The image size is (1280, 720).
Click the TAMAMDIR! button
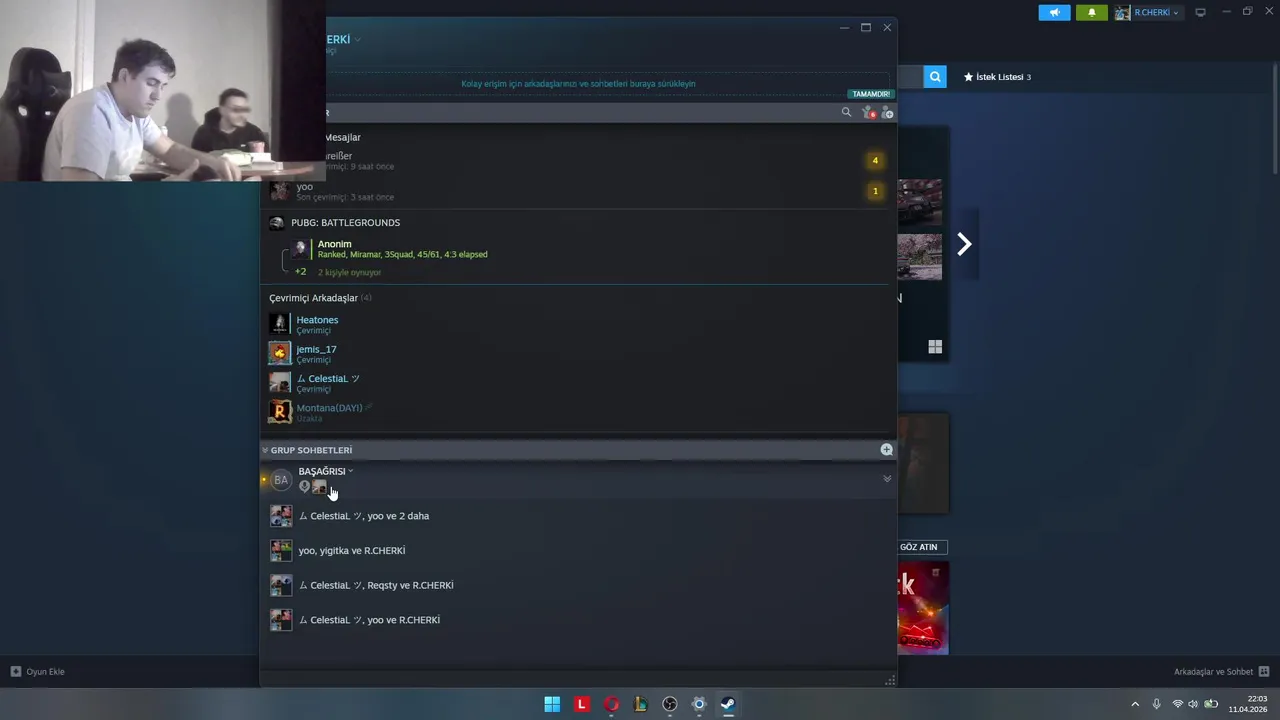pos(871,94)
